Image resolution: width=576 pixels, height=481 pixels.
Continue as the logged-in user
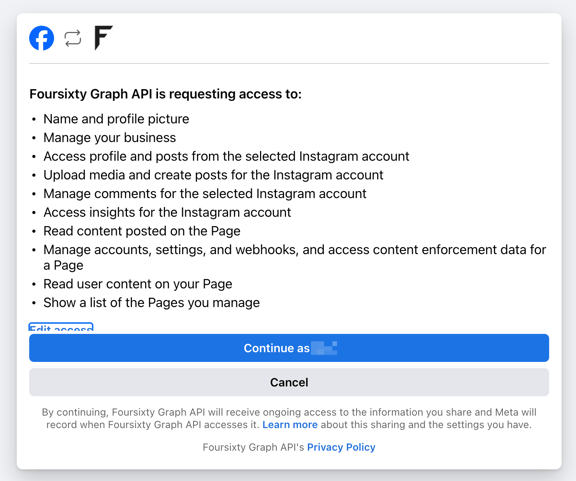[x=289, y=348]
